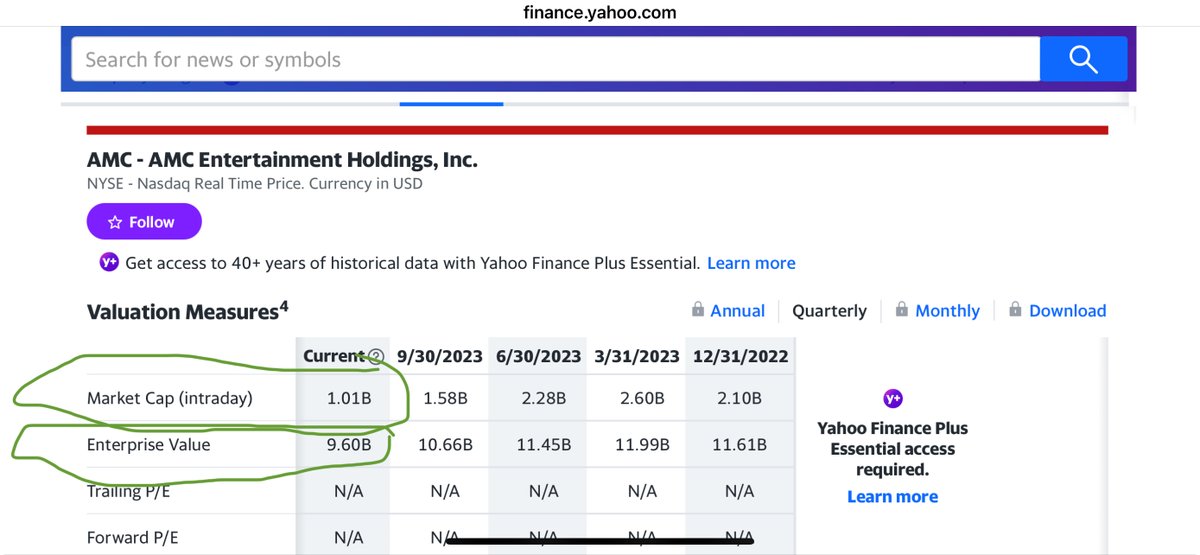Viewport: 1200px width, 555px height.
Task: Click market cap value 2.28B
Action: point(544,398)
